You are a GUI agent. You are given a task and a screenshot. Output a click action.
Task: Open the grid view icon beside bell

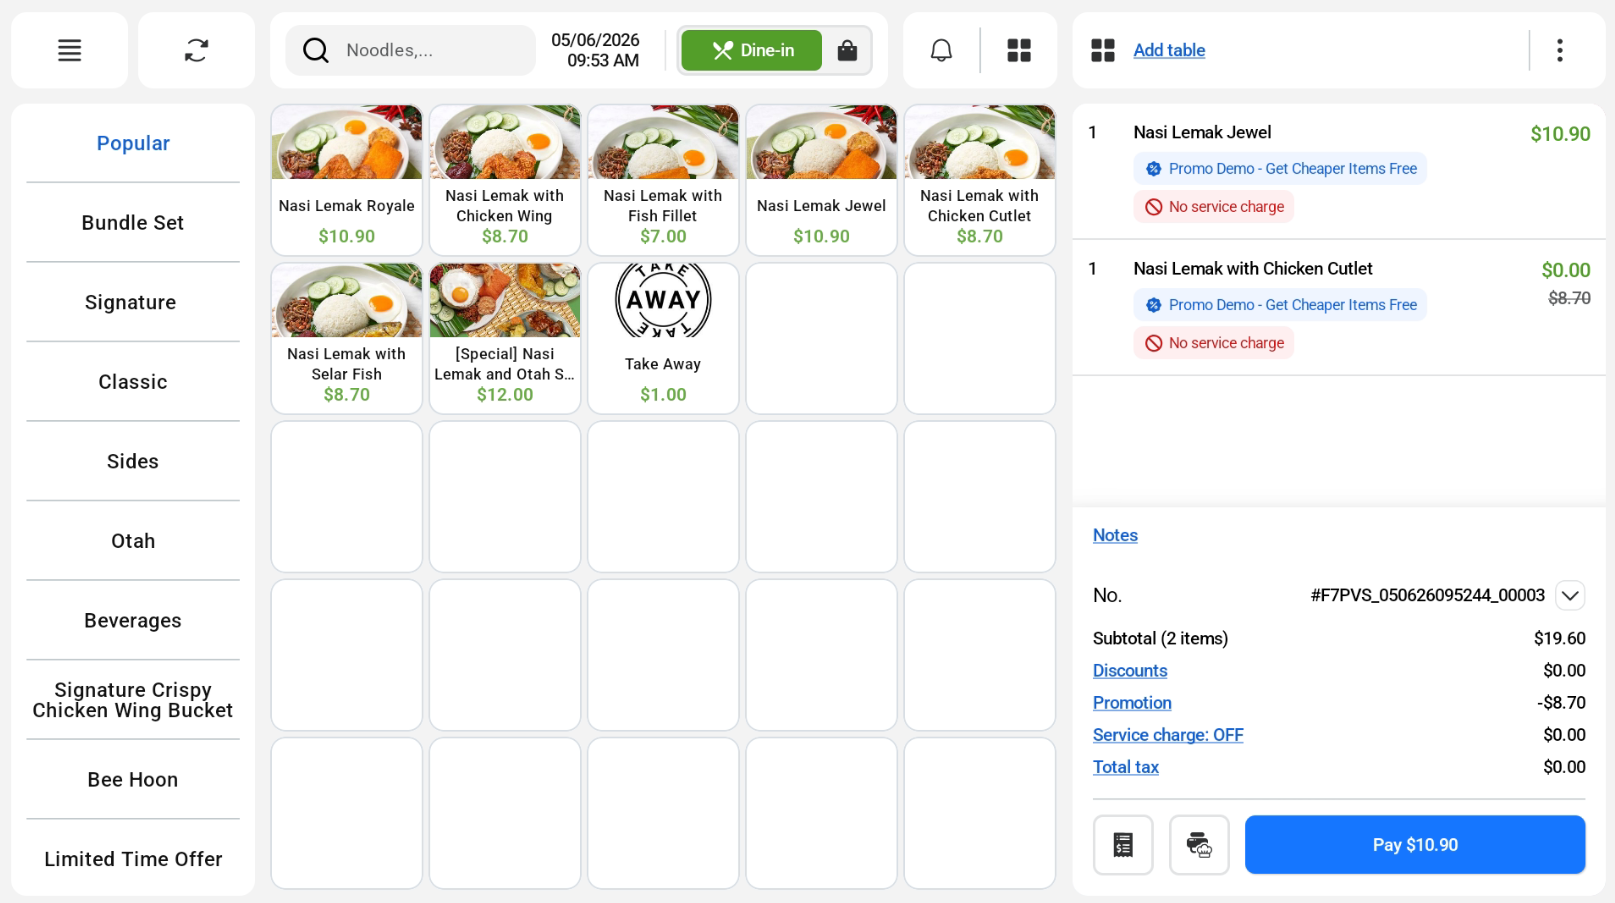(x=1018, y=50)
